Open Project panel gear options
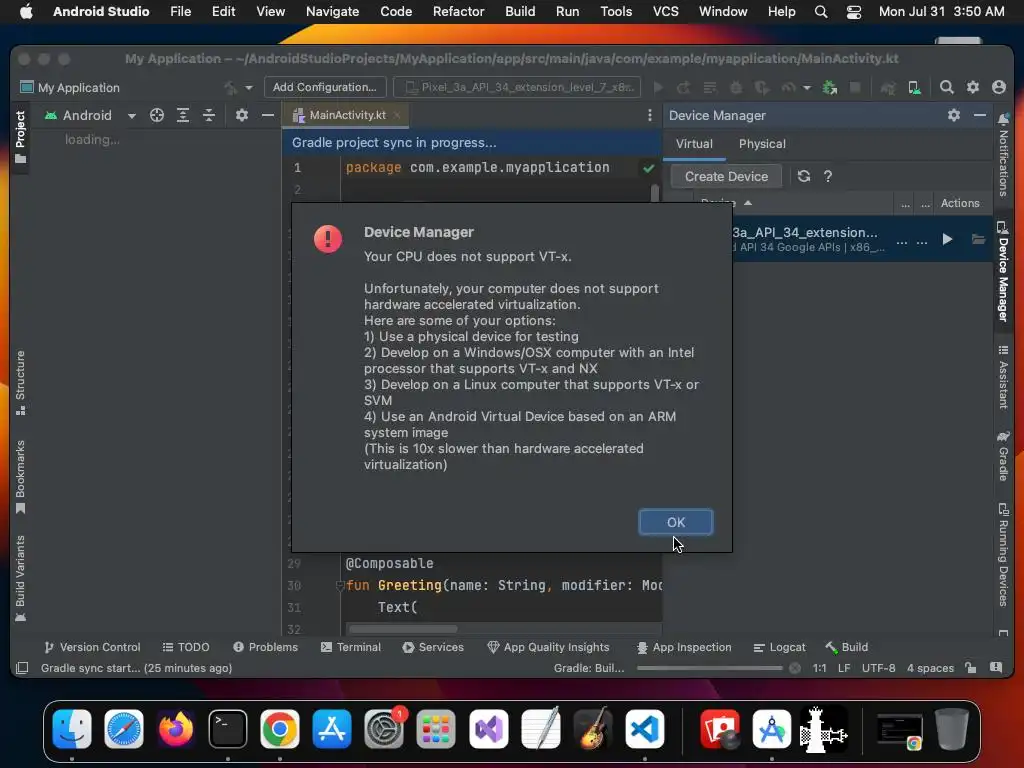The height and width of the screenshot is (768, 1024). (x=242, y=115)
